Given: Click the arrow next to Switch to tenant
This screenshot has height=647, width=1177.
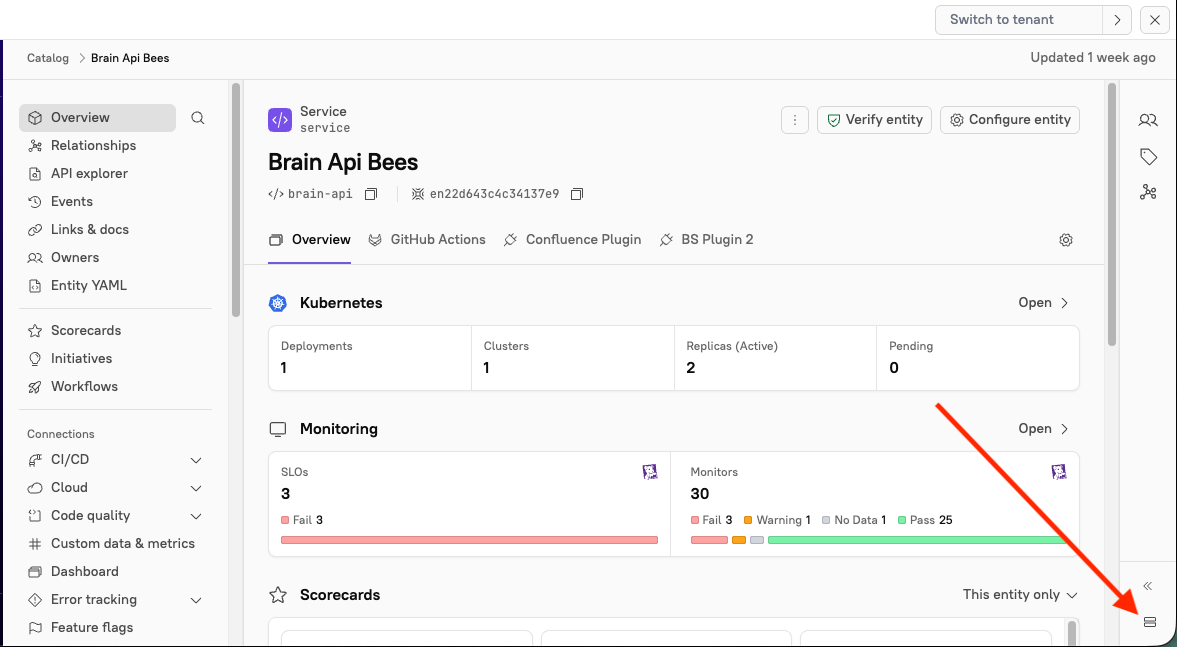Looking at the screenshot, I should coord(1117,20).
